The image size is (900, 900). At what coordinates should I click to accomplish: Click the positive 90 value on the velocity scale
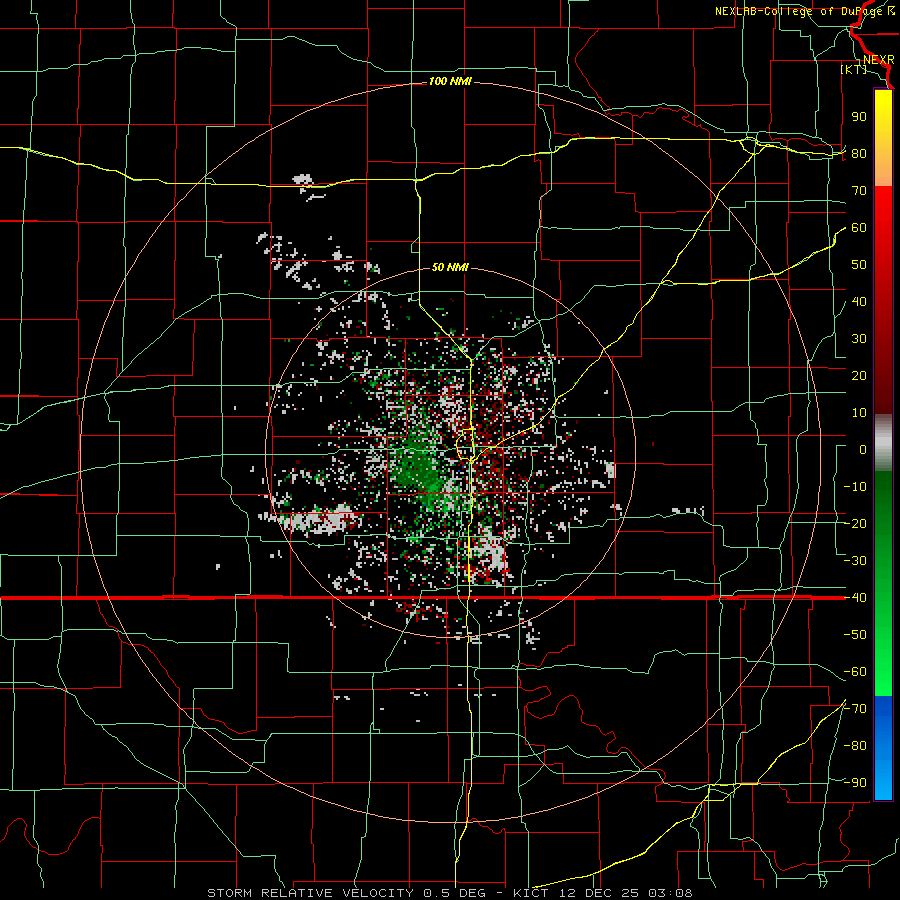click(x=859, y=117)
